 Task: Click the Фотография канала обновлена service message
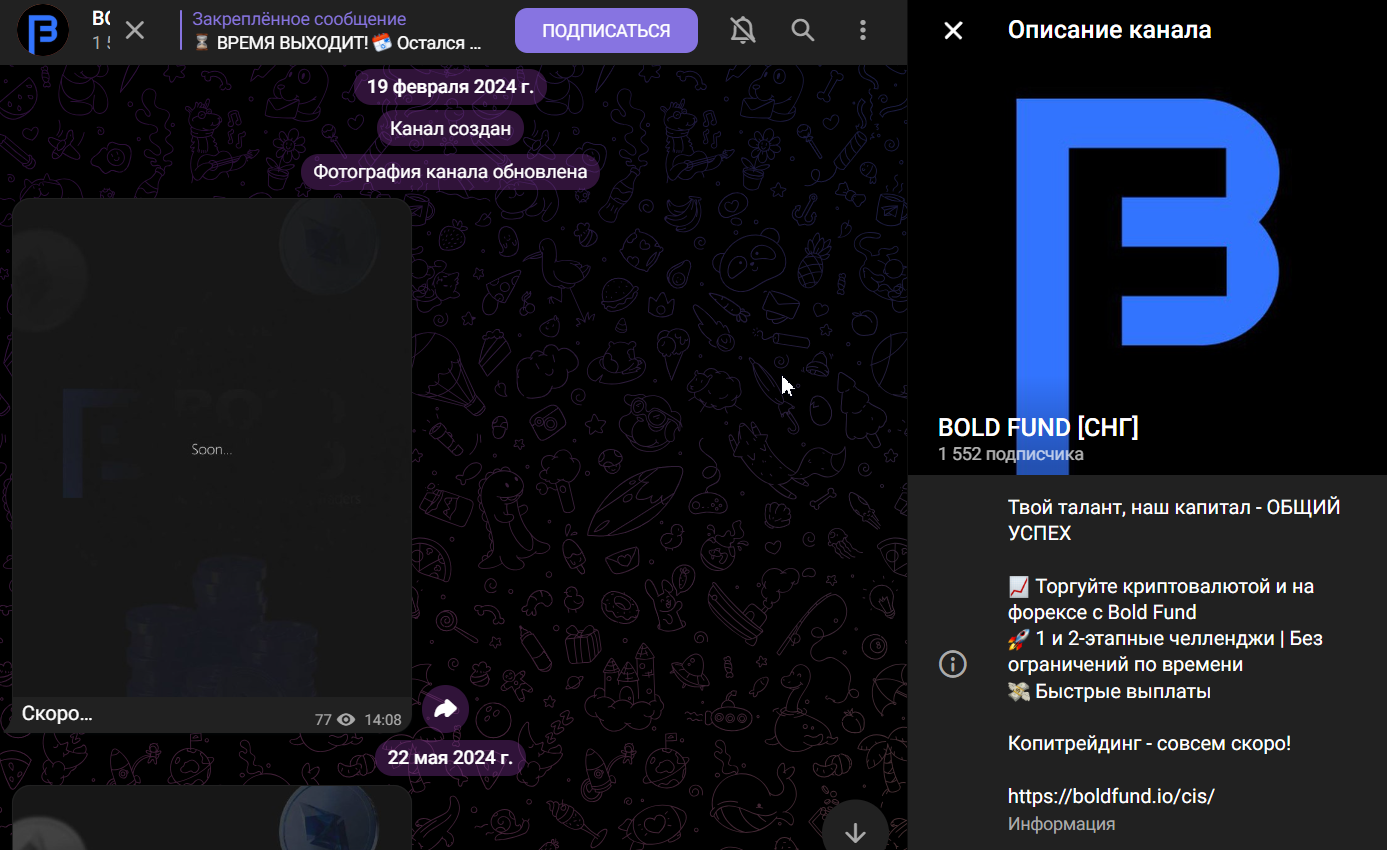pyautogui.click(x=450, y=171)
